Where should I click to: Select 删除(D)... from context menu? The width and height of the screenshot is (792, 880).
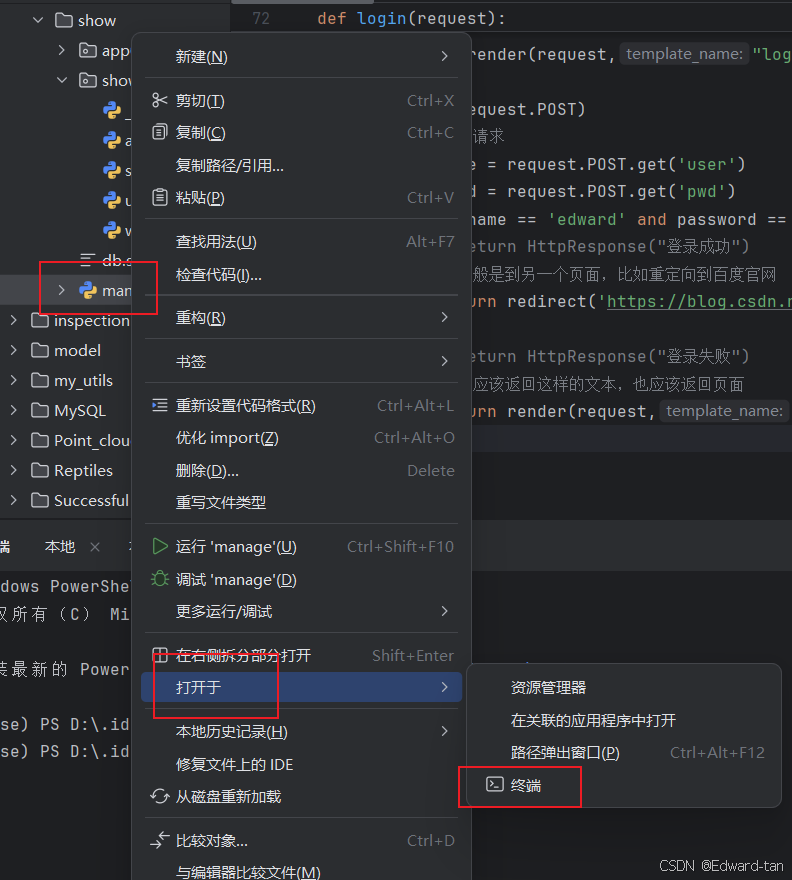301,470
